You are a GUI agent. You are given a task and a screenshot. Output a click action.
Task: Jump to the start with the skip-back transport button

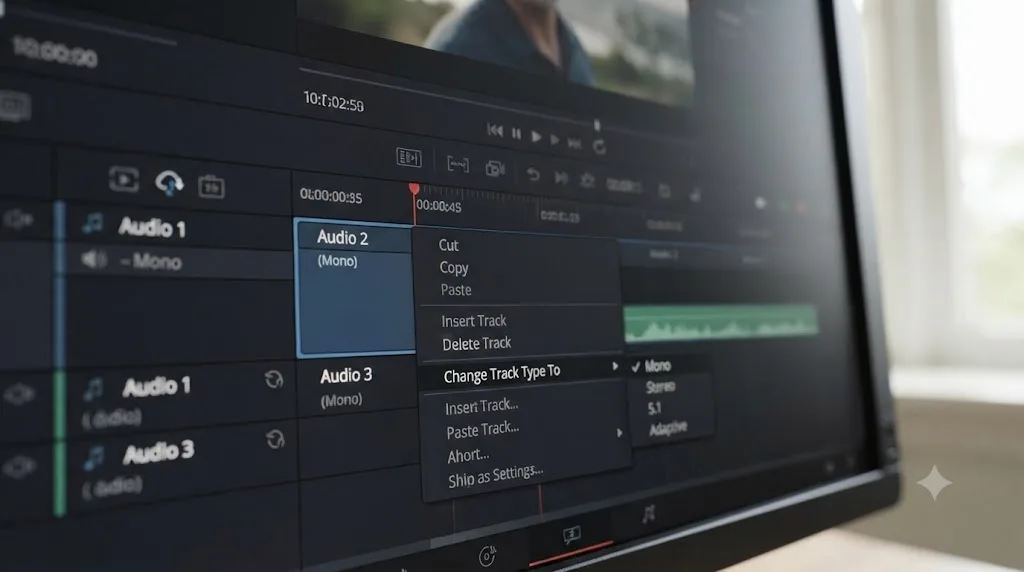pyautogui.click(x=495, y=131)
